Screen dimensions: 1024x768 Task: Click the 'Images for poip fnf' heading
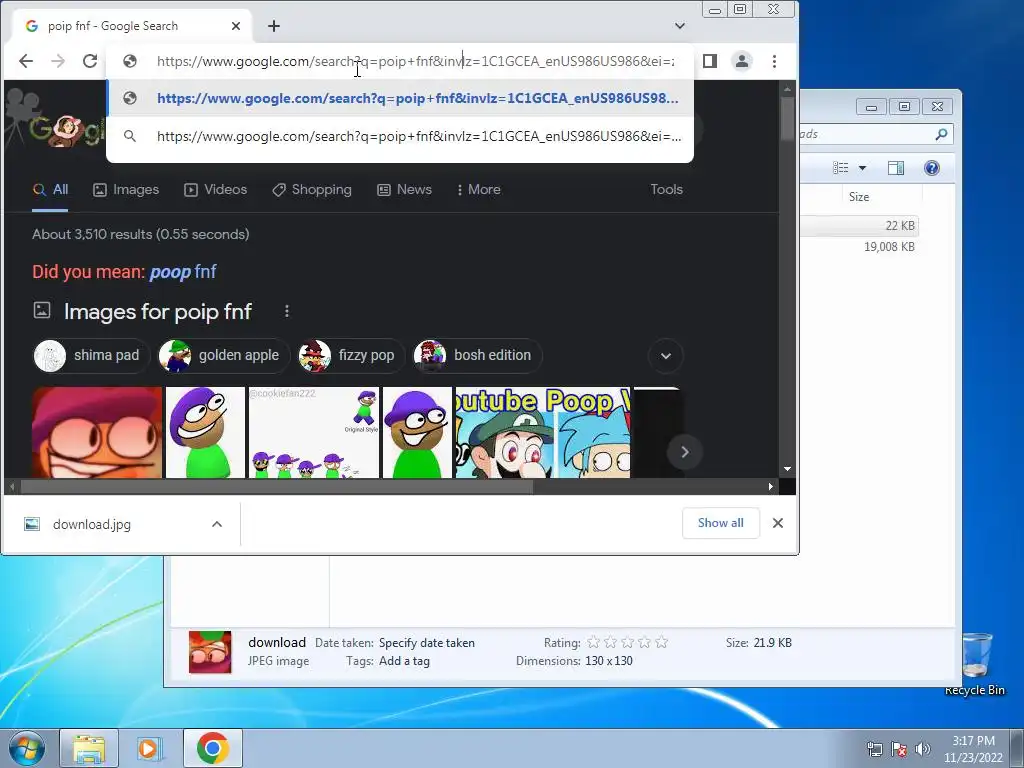[x=157, y=312]
